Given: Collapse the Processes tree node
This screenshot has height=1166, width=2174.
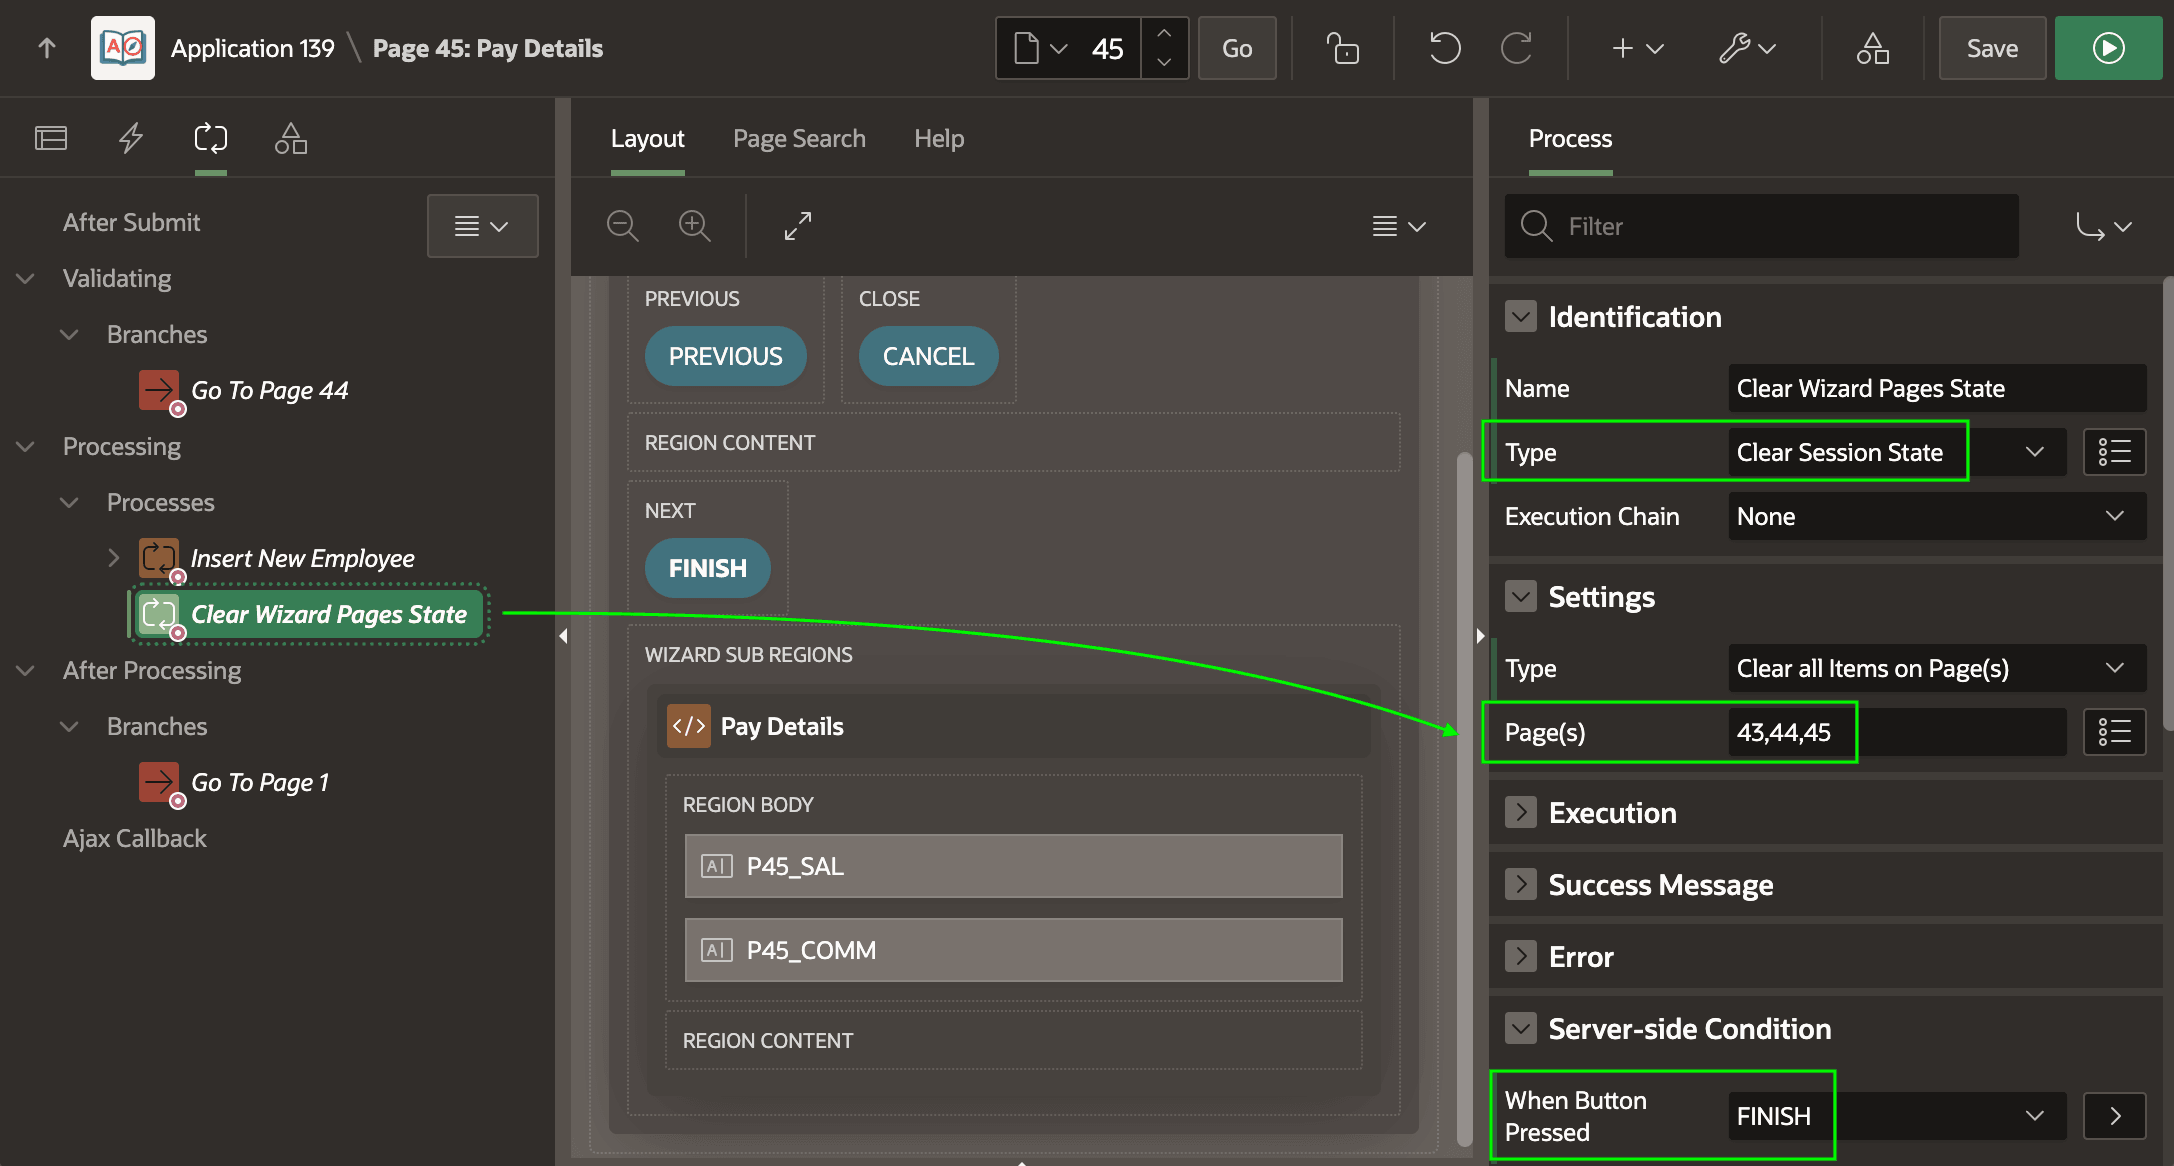Looking at the screenshot, I should point(69,502).
